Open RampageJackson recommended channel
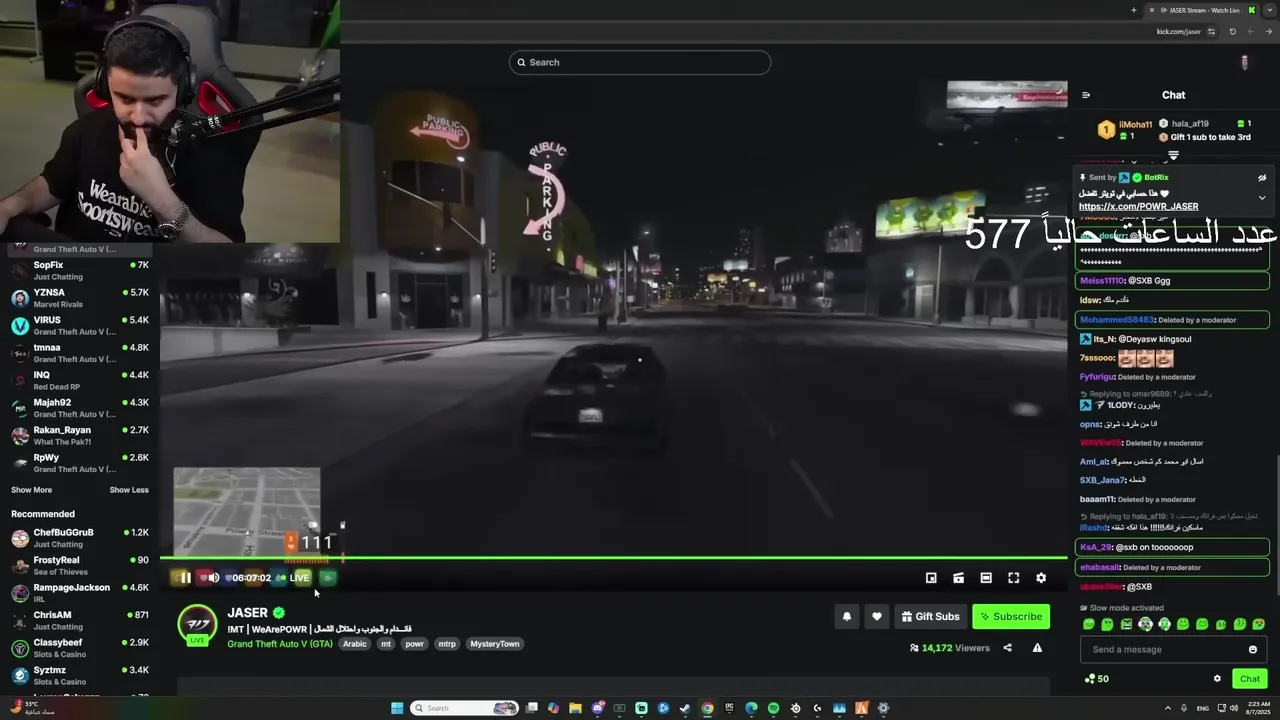The image size is (1280, 720). [80, 593]
